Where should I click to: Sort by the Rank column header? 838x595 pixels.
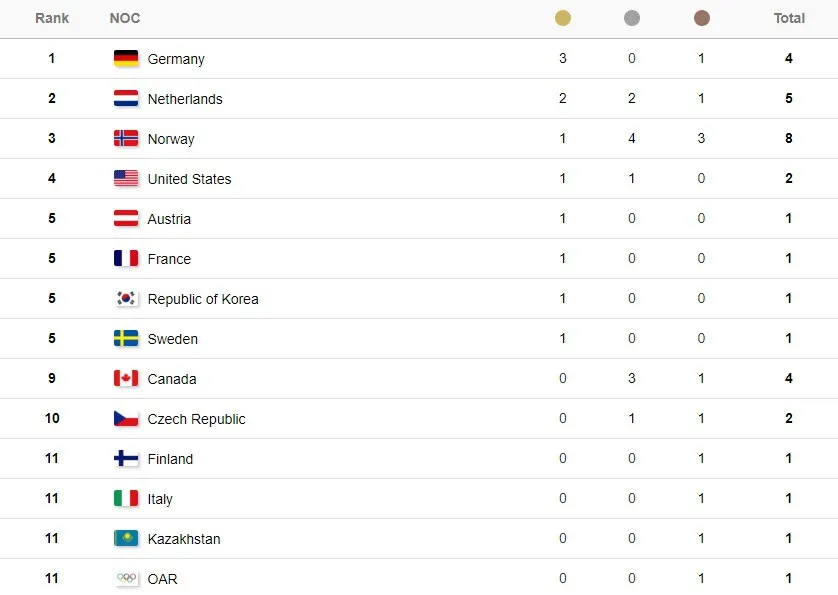52,18
